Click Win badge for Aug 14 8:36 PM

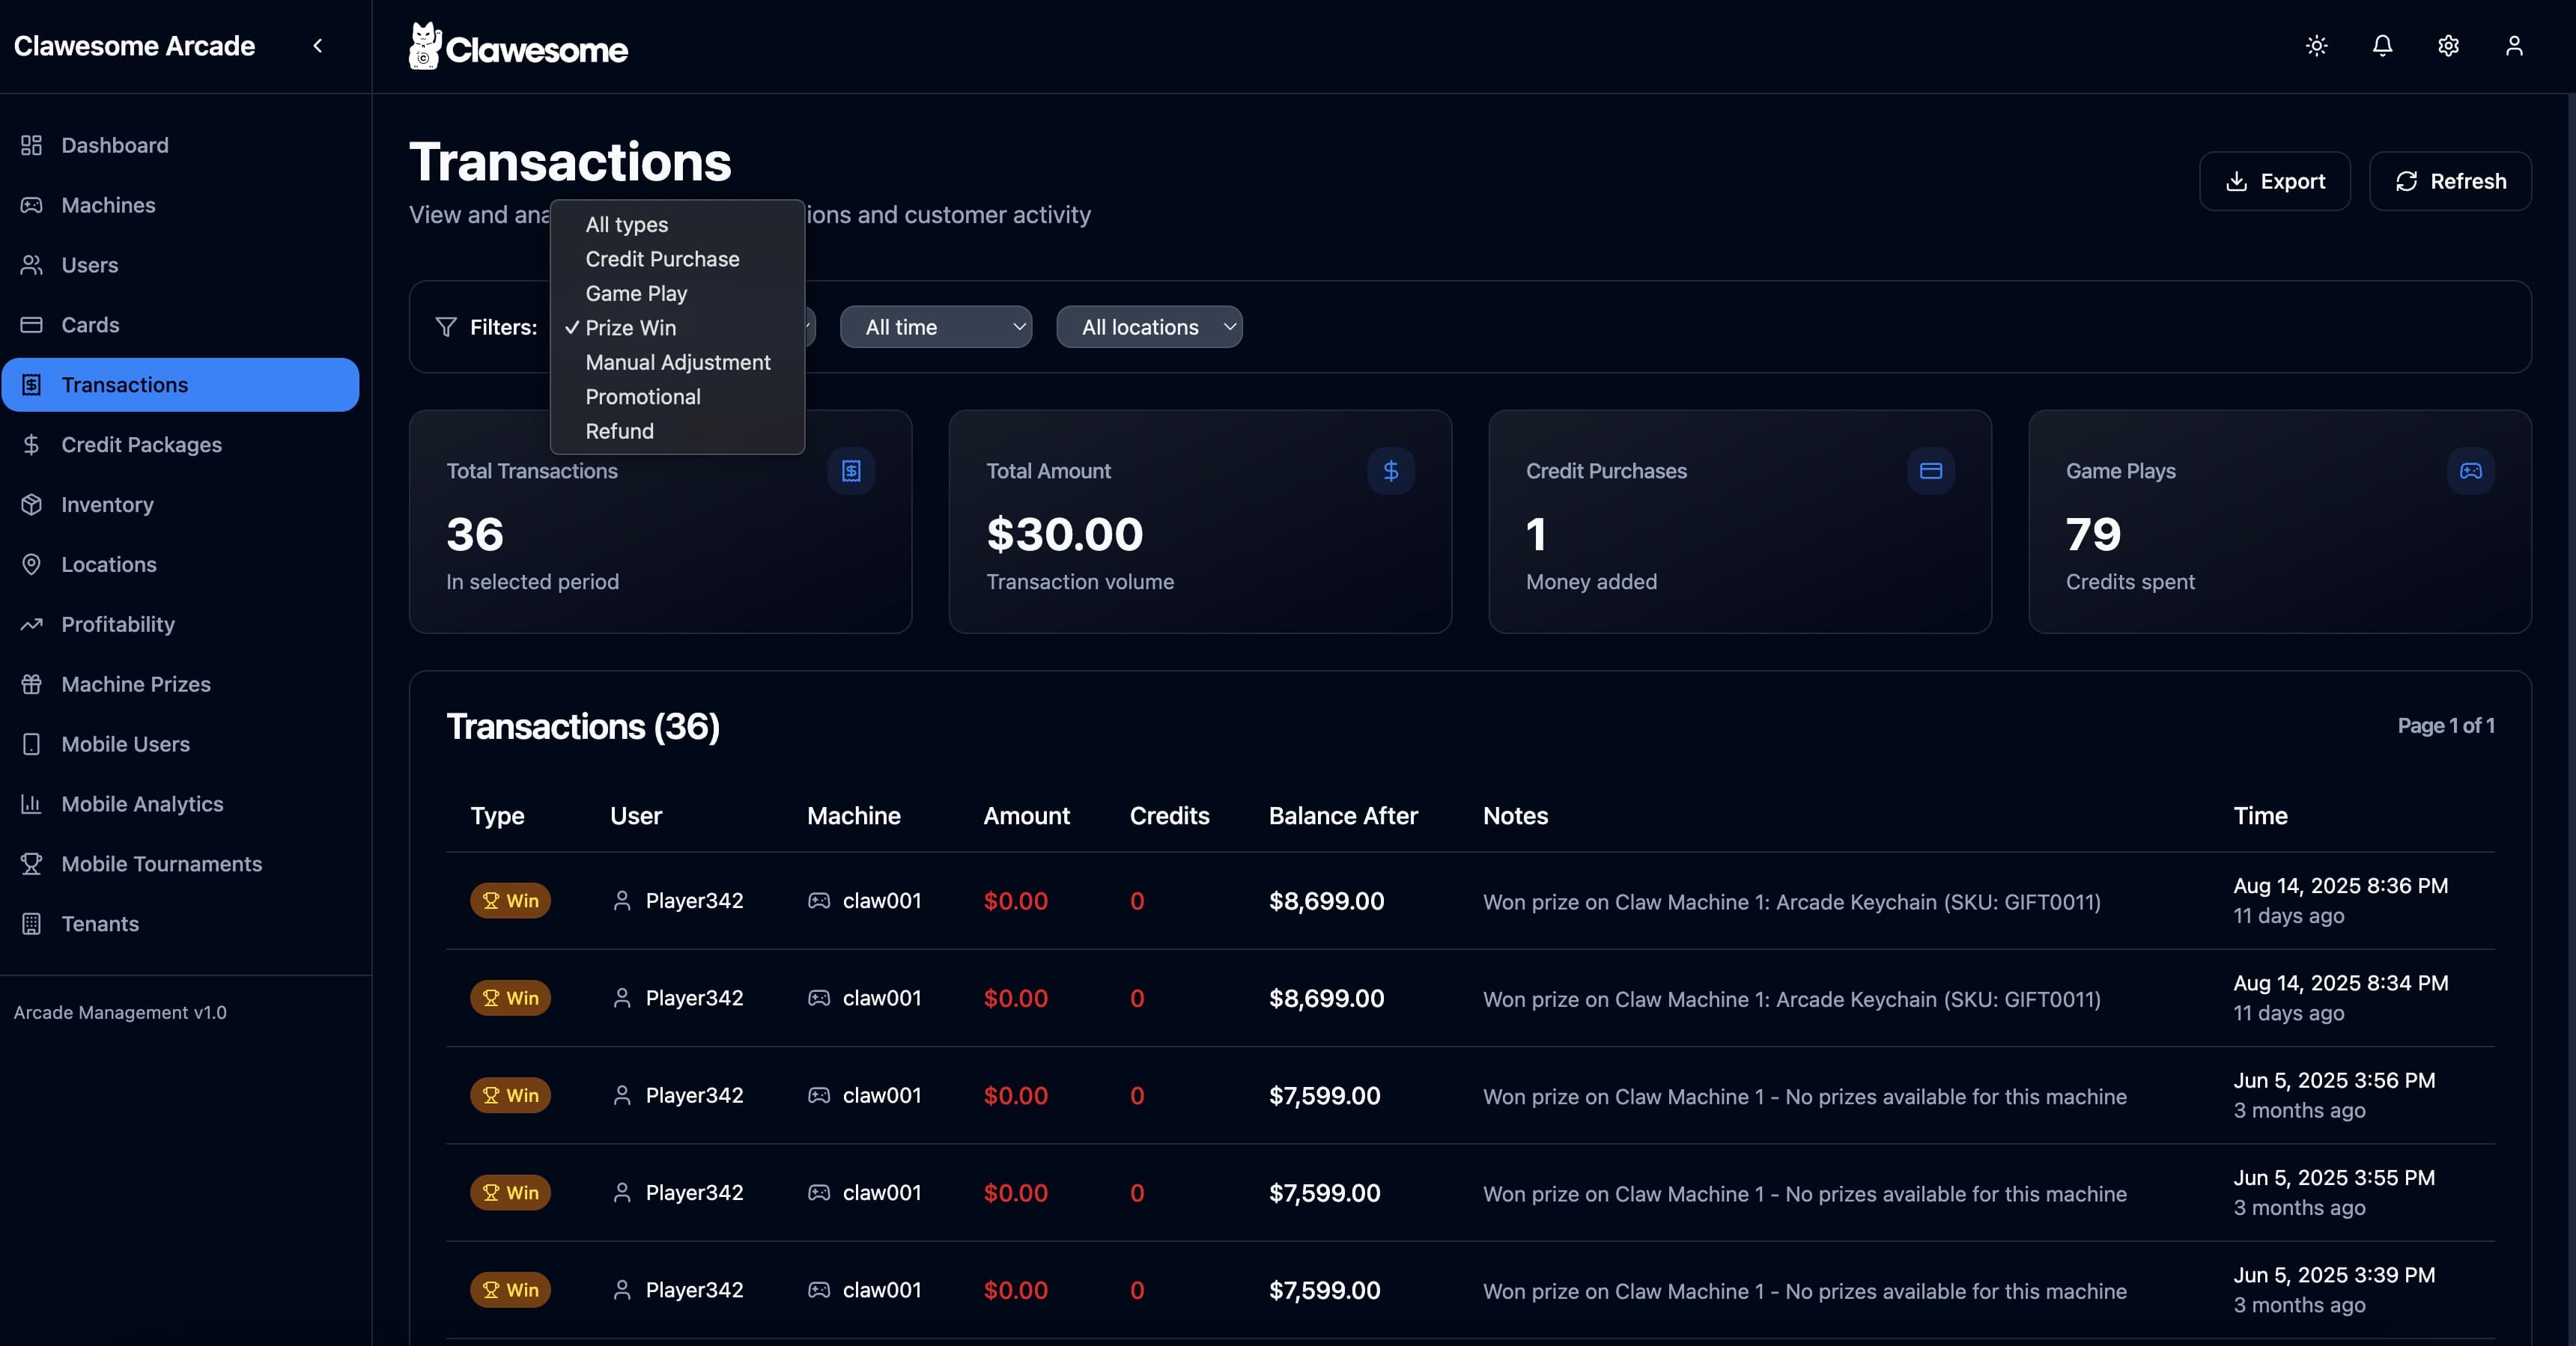(x=510, y=900)
